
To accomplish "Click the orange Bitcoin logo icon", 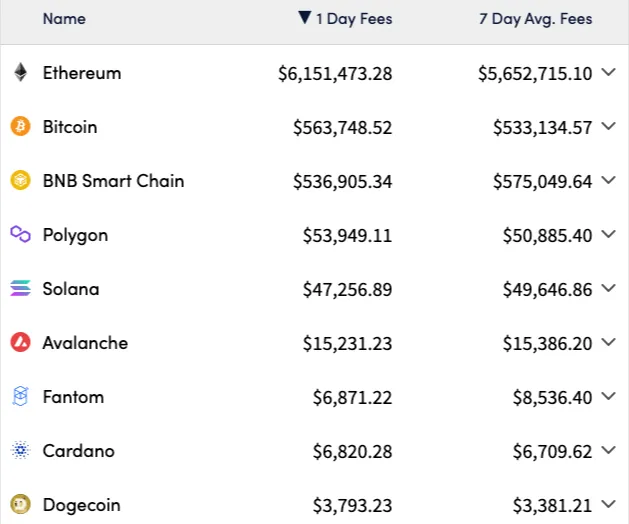I will [20, 126].
